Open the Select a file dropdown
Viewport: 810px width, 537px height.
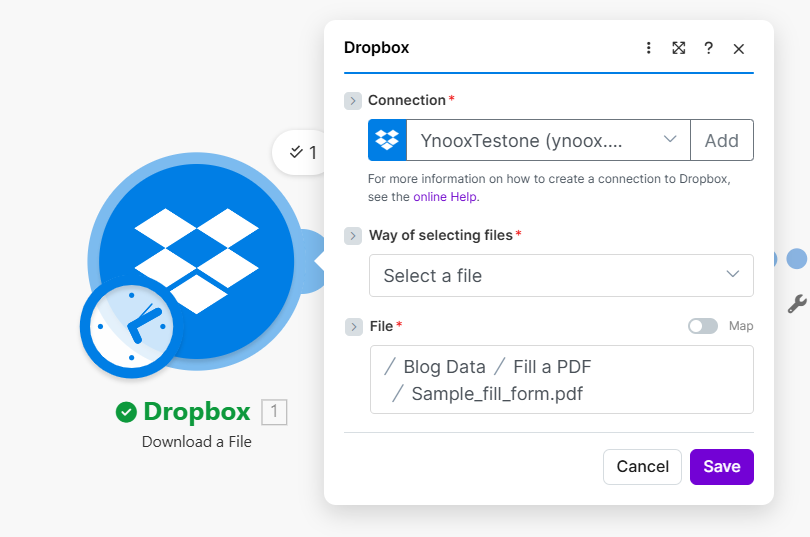pos(561,275)
